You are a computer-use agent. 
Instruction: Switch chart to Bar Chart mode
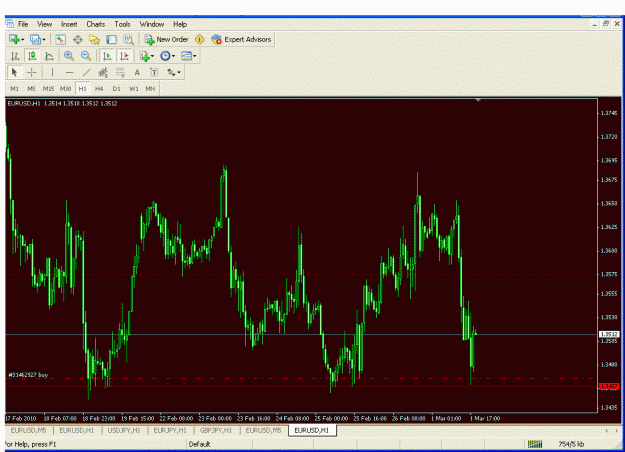(x=15, y=56)
